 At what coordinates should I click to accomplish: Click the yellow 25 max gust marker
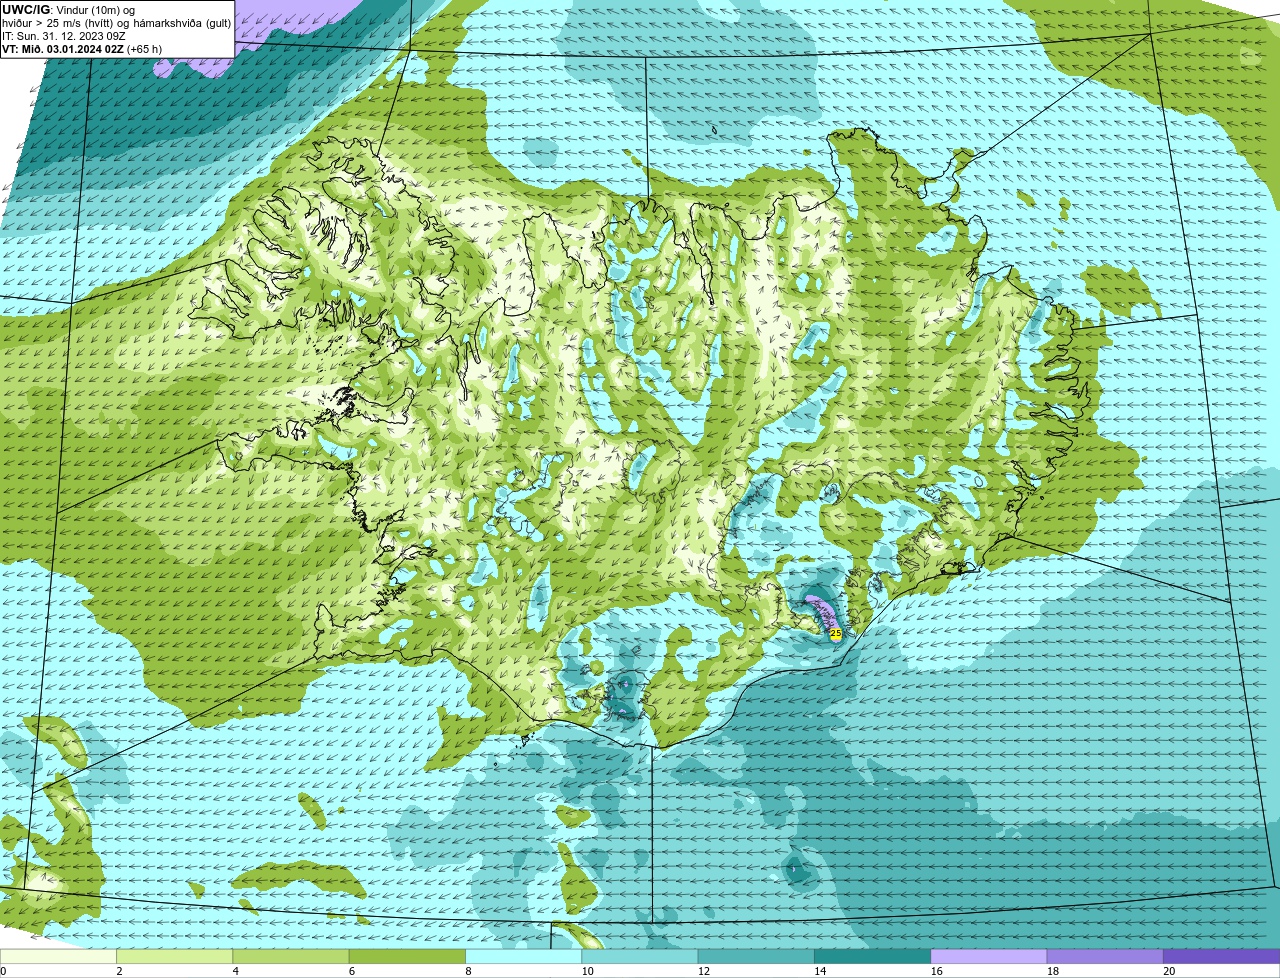[x=836, y=633]
